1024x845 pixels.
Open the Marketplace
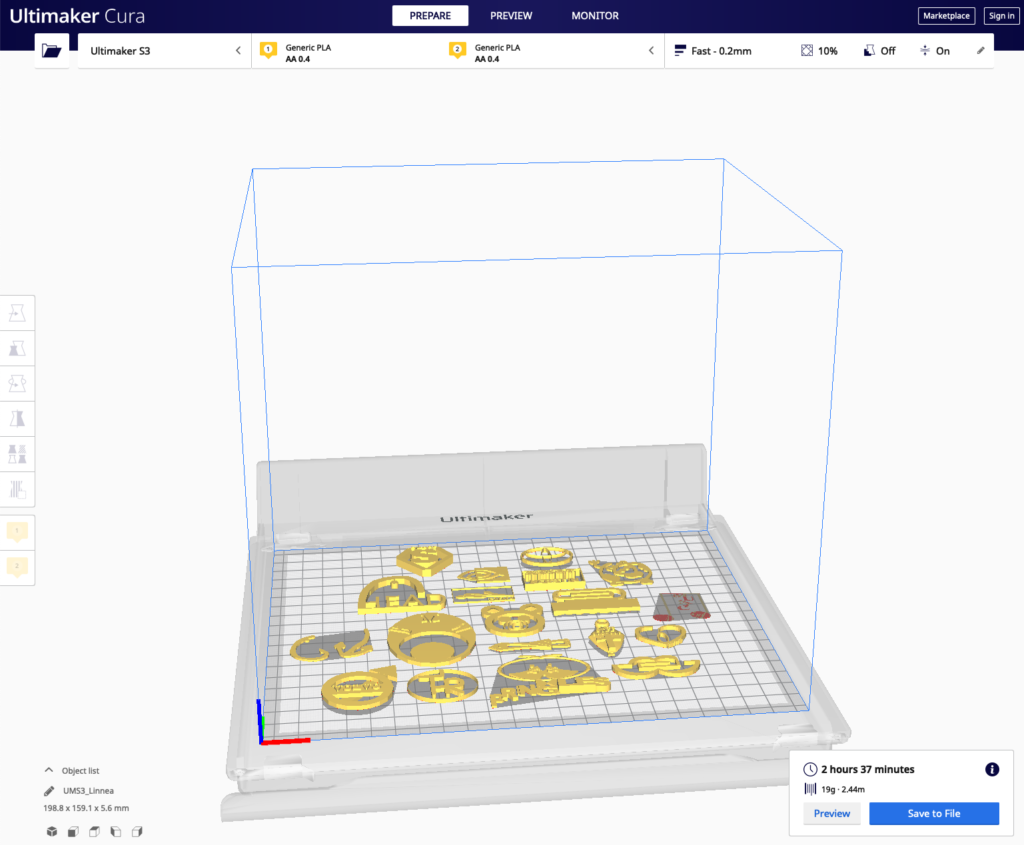click(946, 16)
